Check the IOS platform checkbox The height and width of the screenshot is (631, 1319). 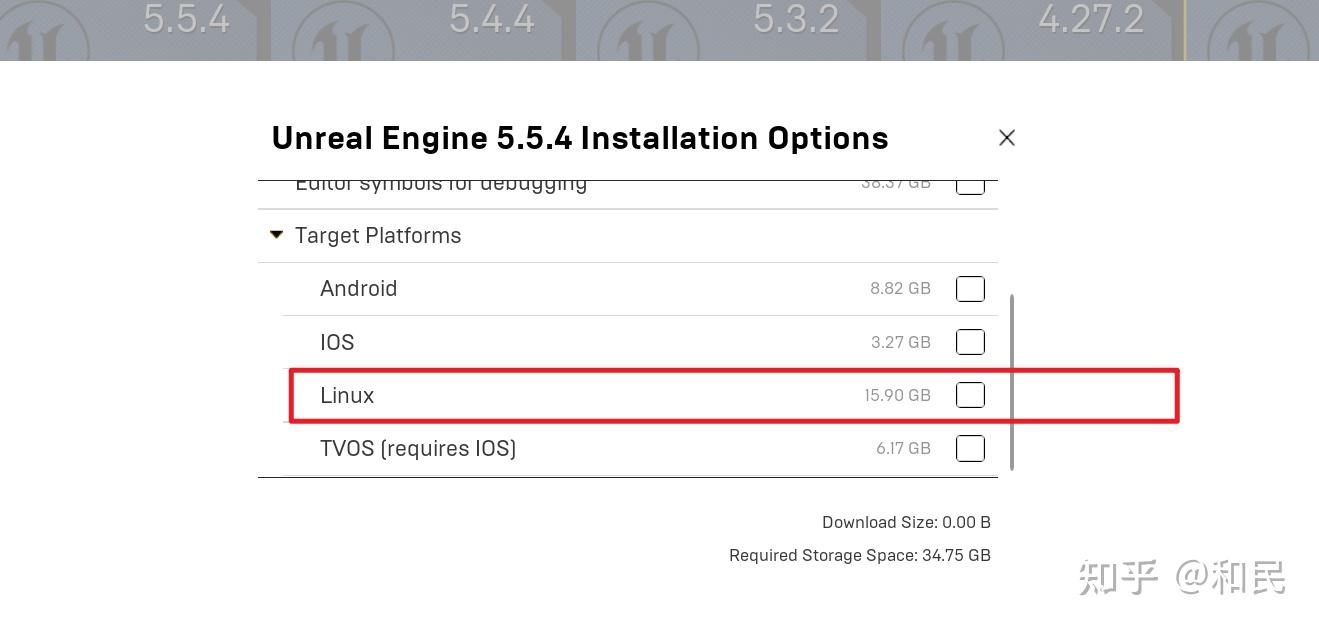point(969,341)
